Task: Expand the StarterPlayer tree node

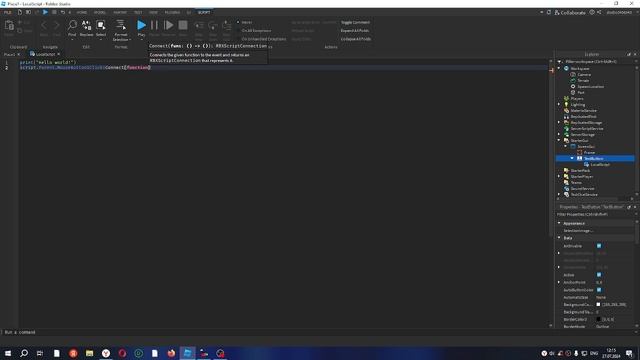Action: pos(559,176)
